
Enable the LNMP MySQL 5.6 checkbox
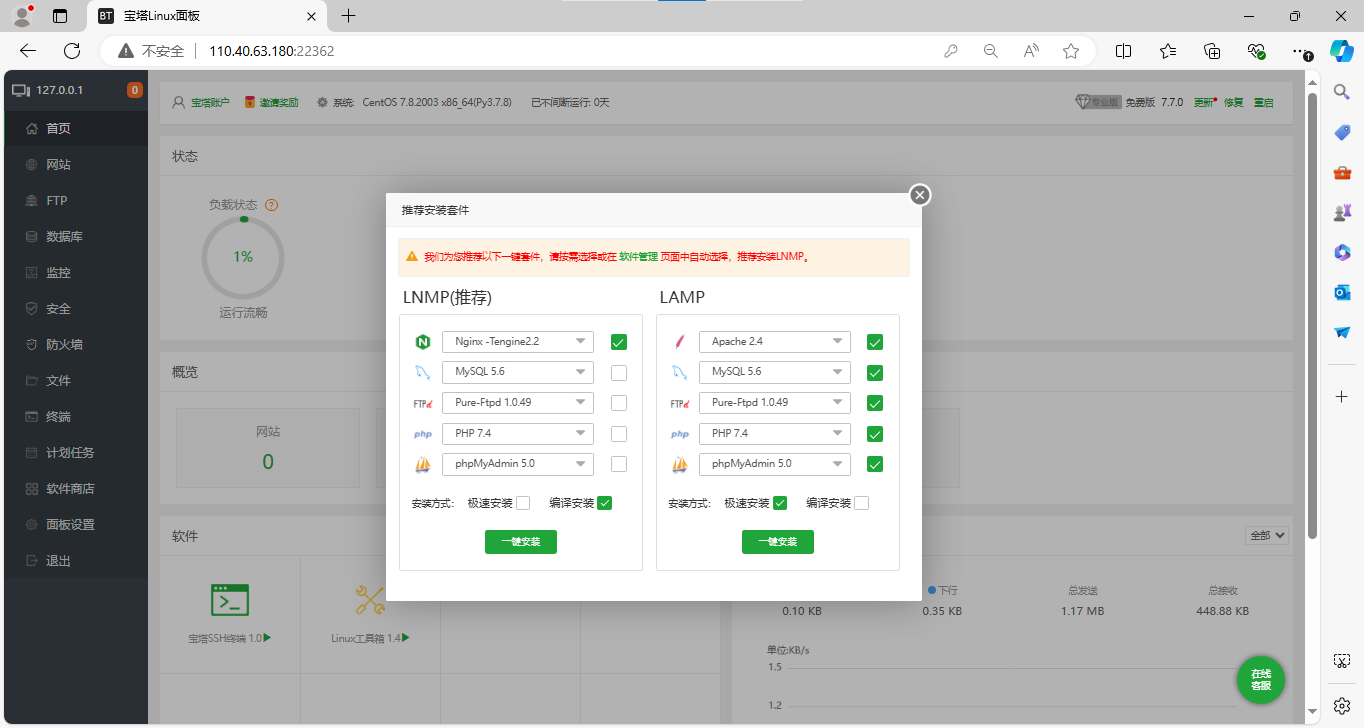point(619,373)
